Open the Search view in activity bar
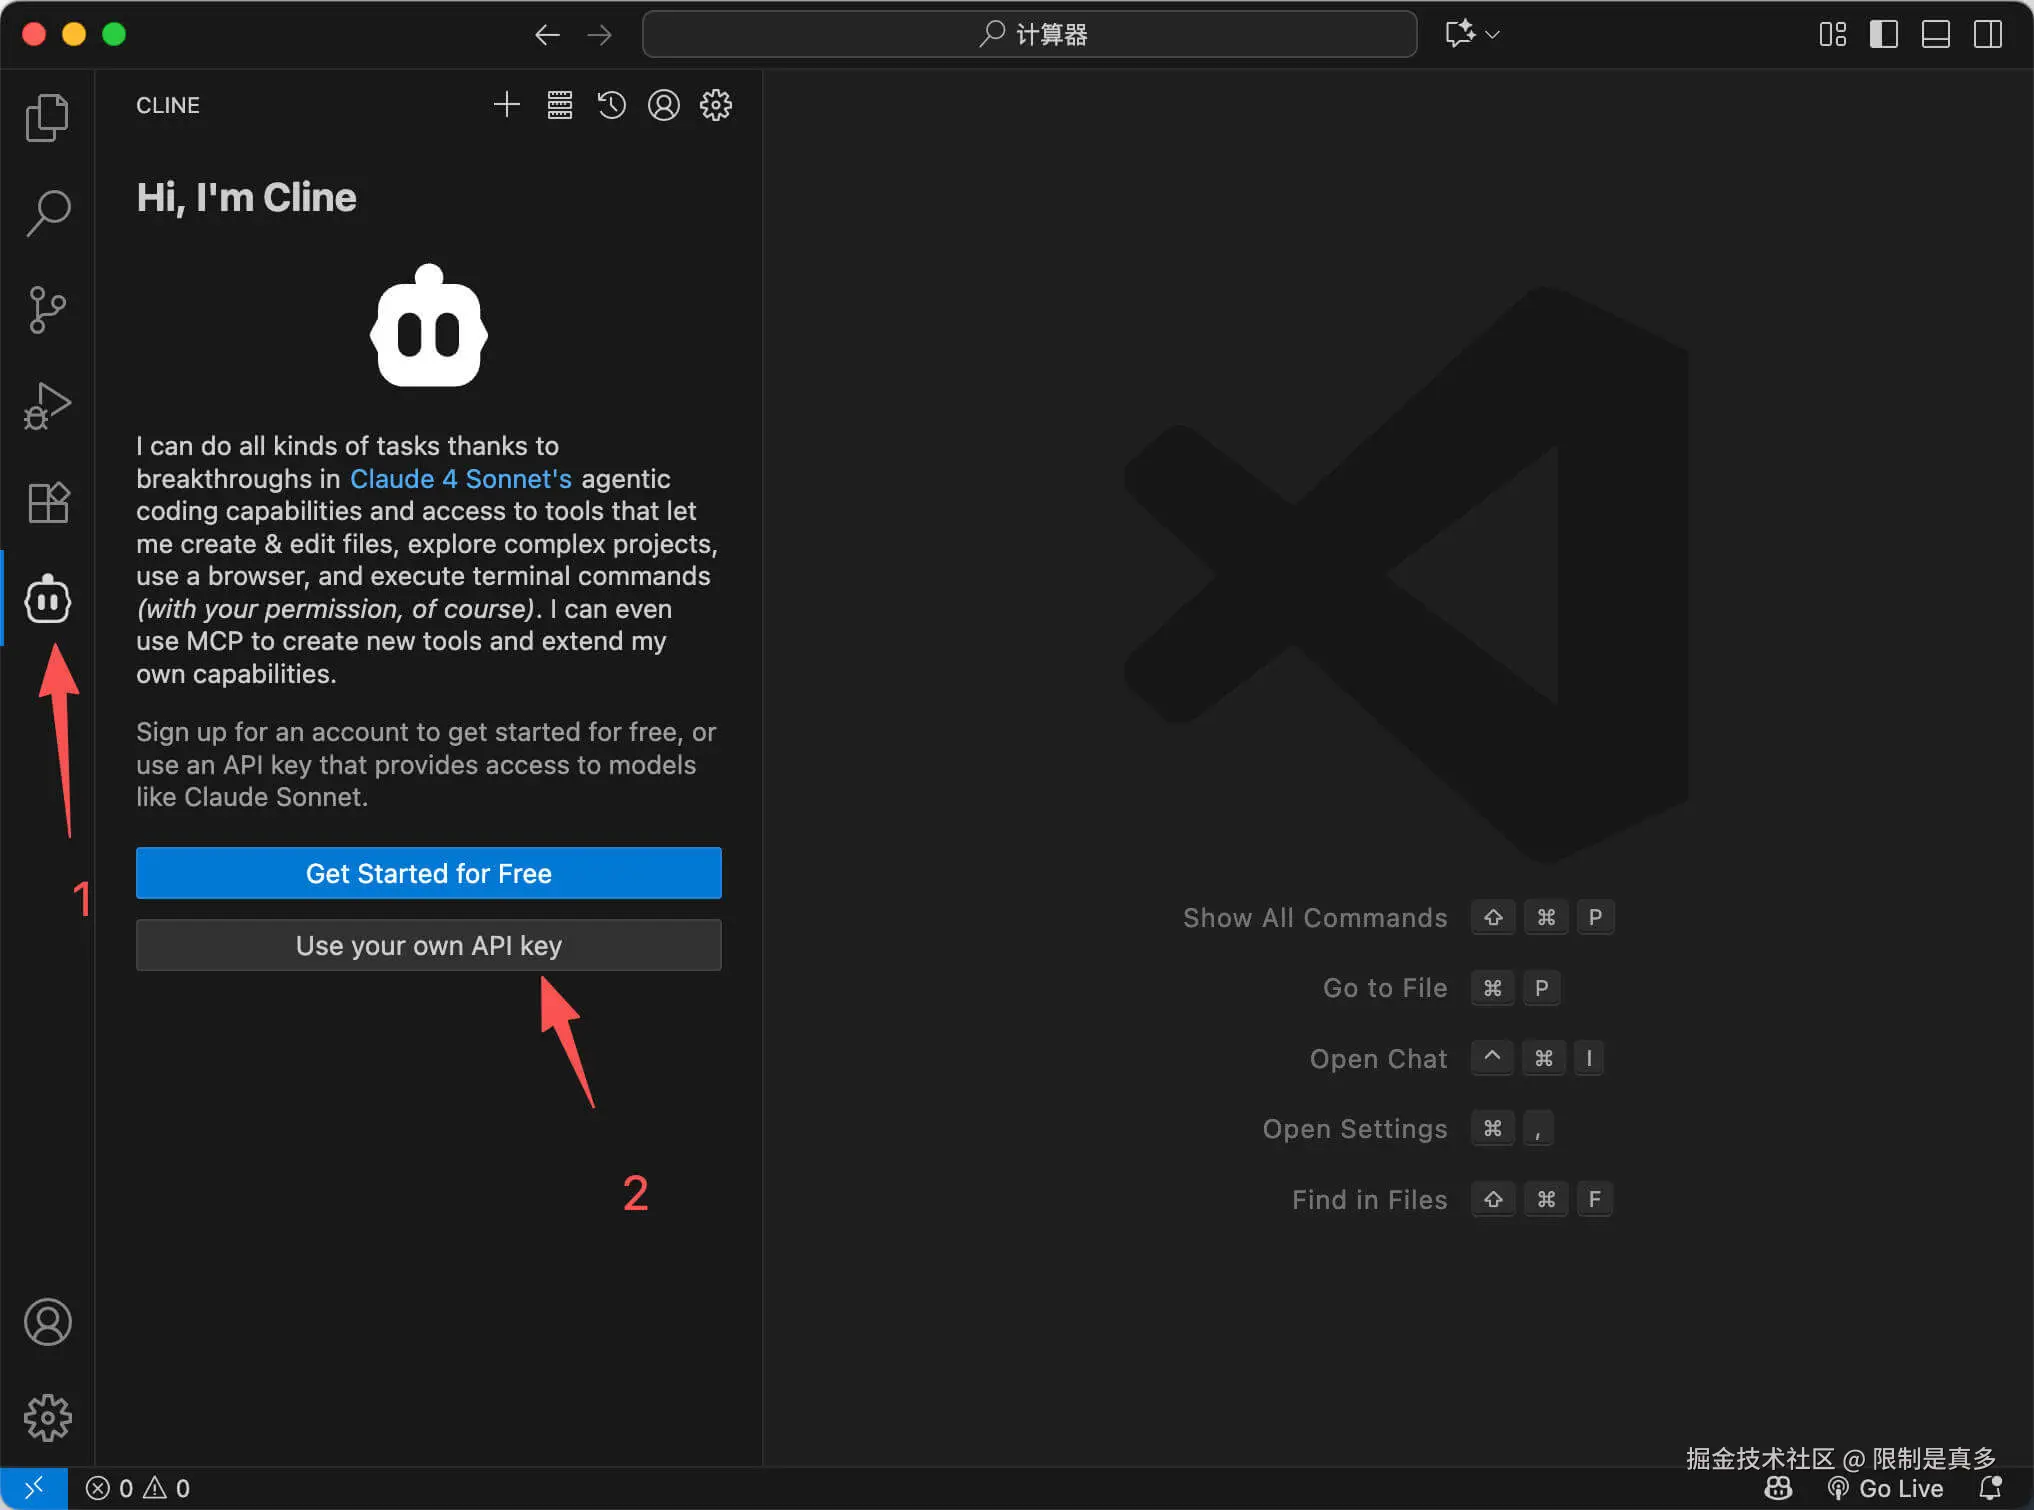 (47, 212)
